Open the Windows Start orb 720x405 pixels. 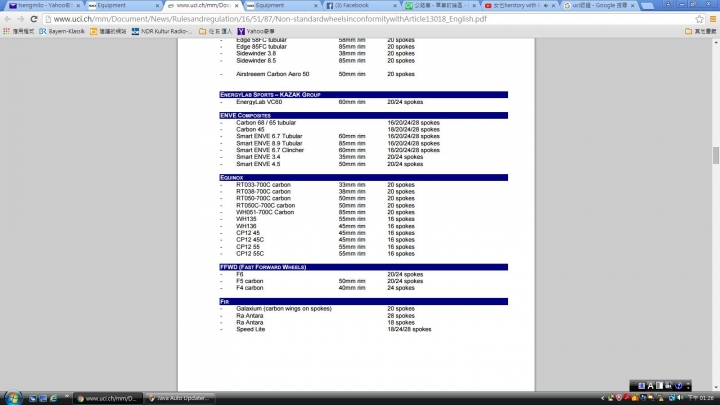[x=13, y=398]
